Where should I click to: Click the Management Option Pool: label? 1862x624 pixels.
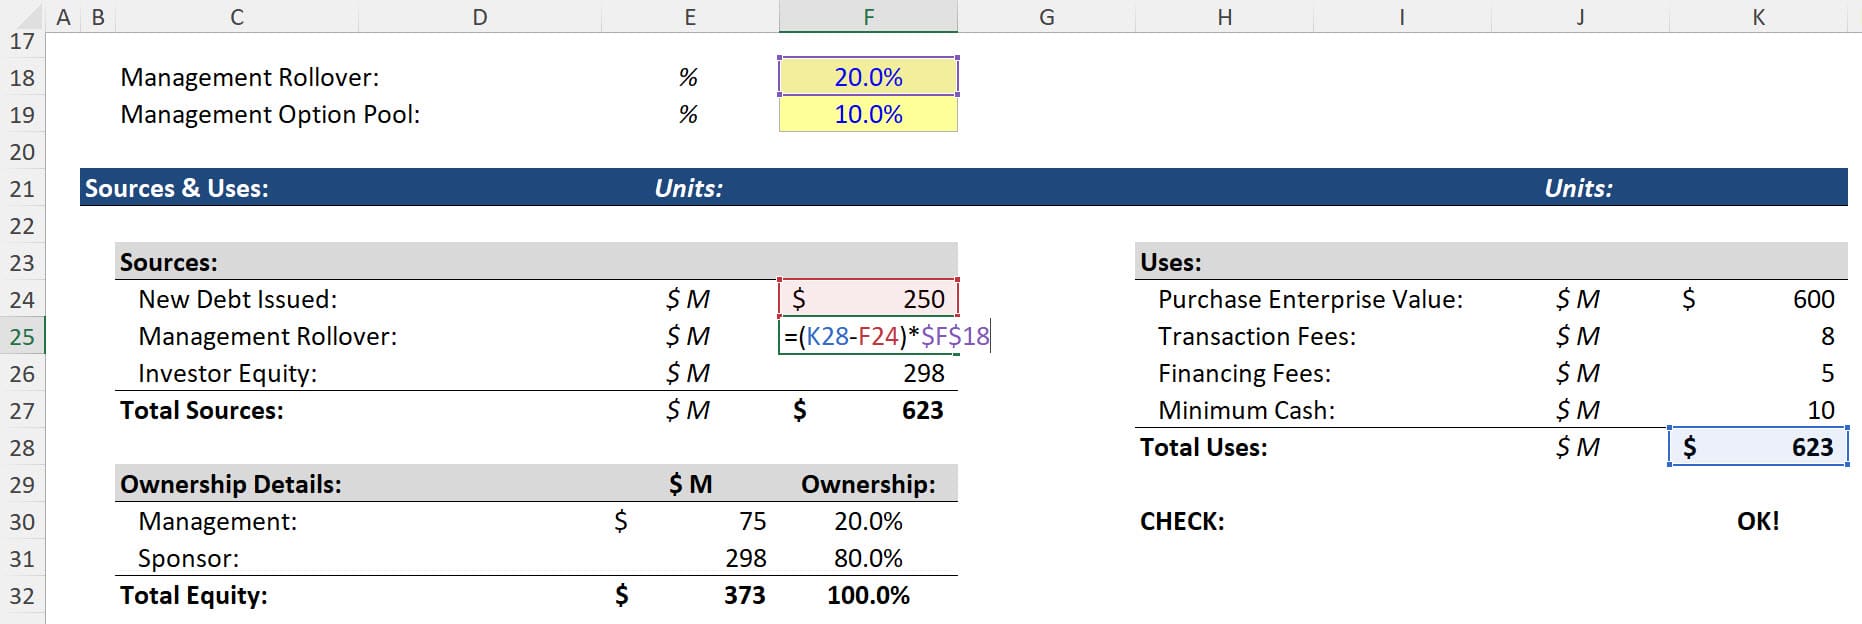click(x=270, y=114)
